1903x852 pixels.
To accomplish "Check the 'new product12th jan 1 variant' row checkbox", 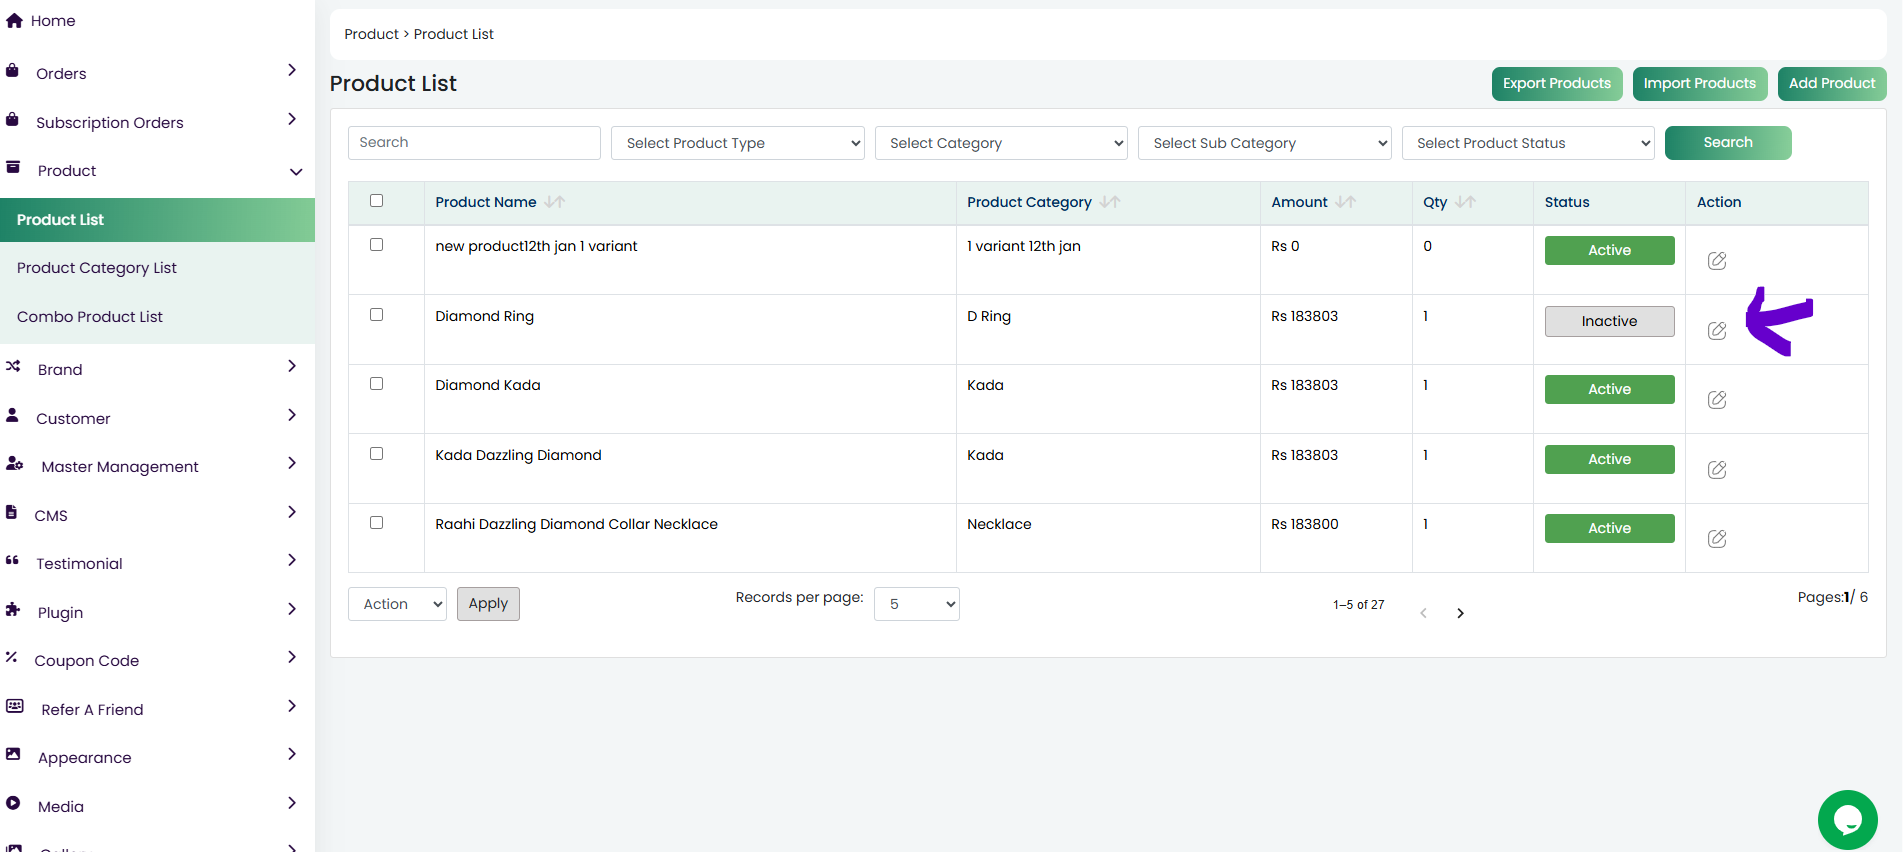I will pyautogui.click(x=377, y=245).
